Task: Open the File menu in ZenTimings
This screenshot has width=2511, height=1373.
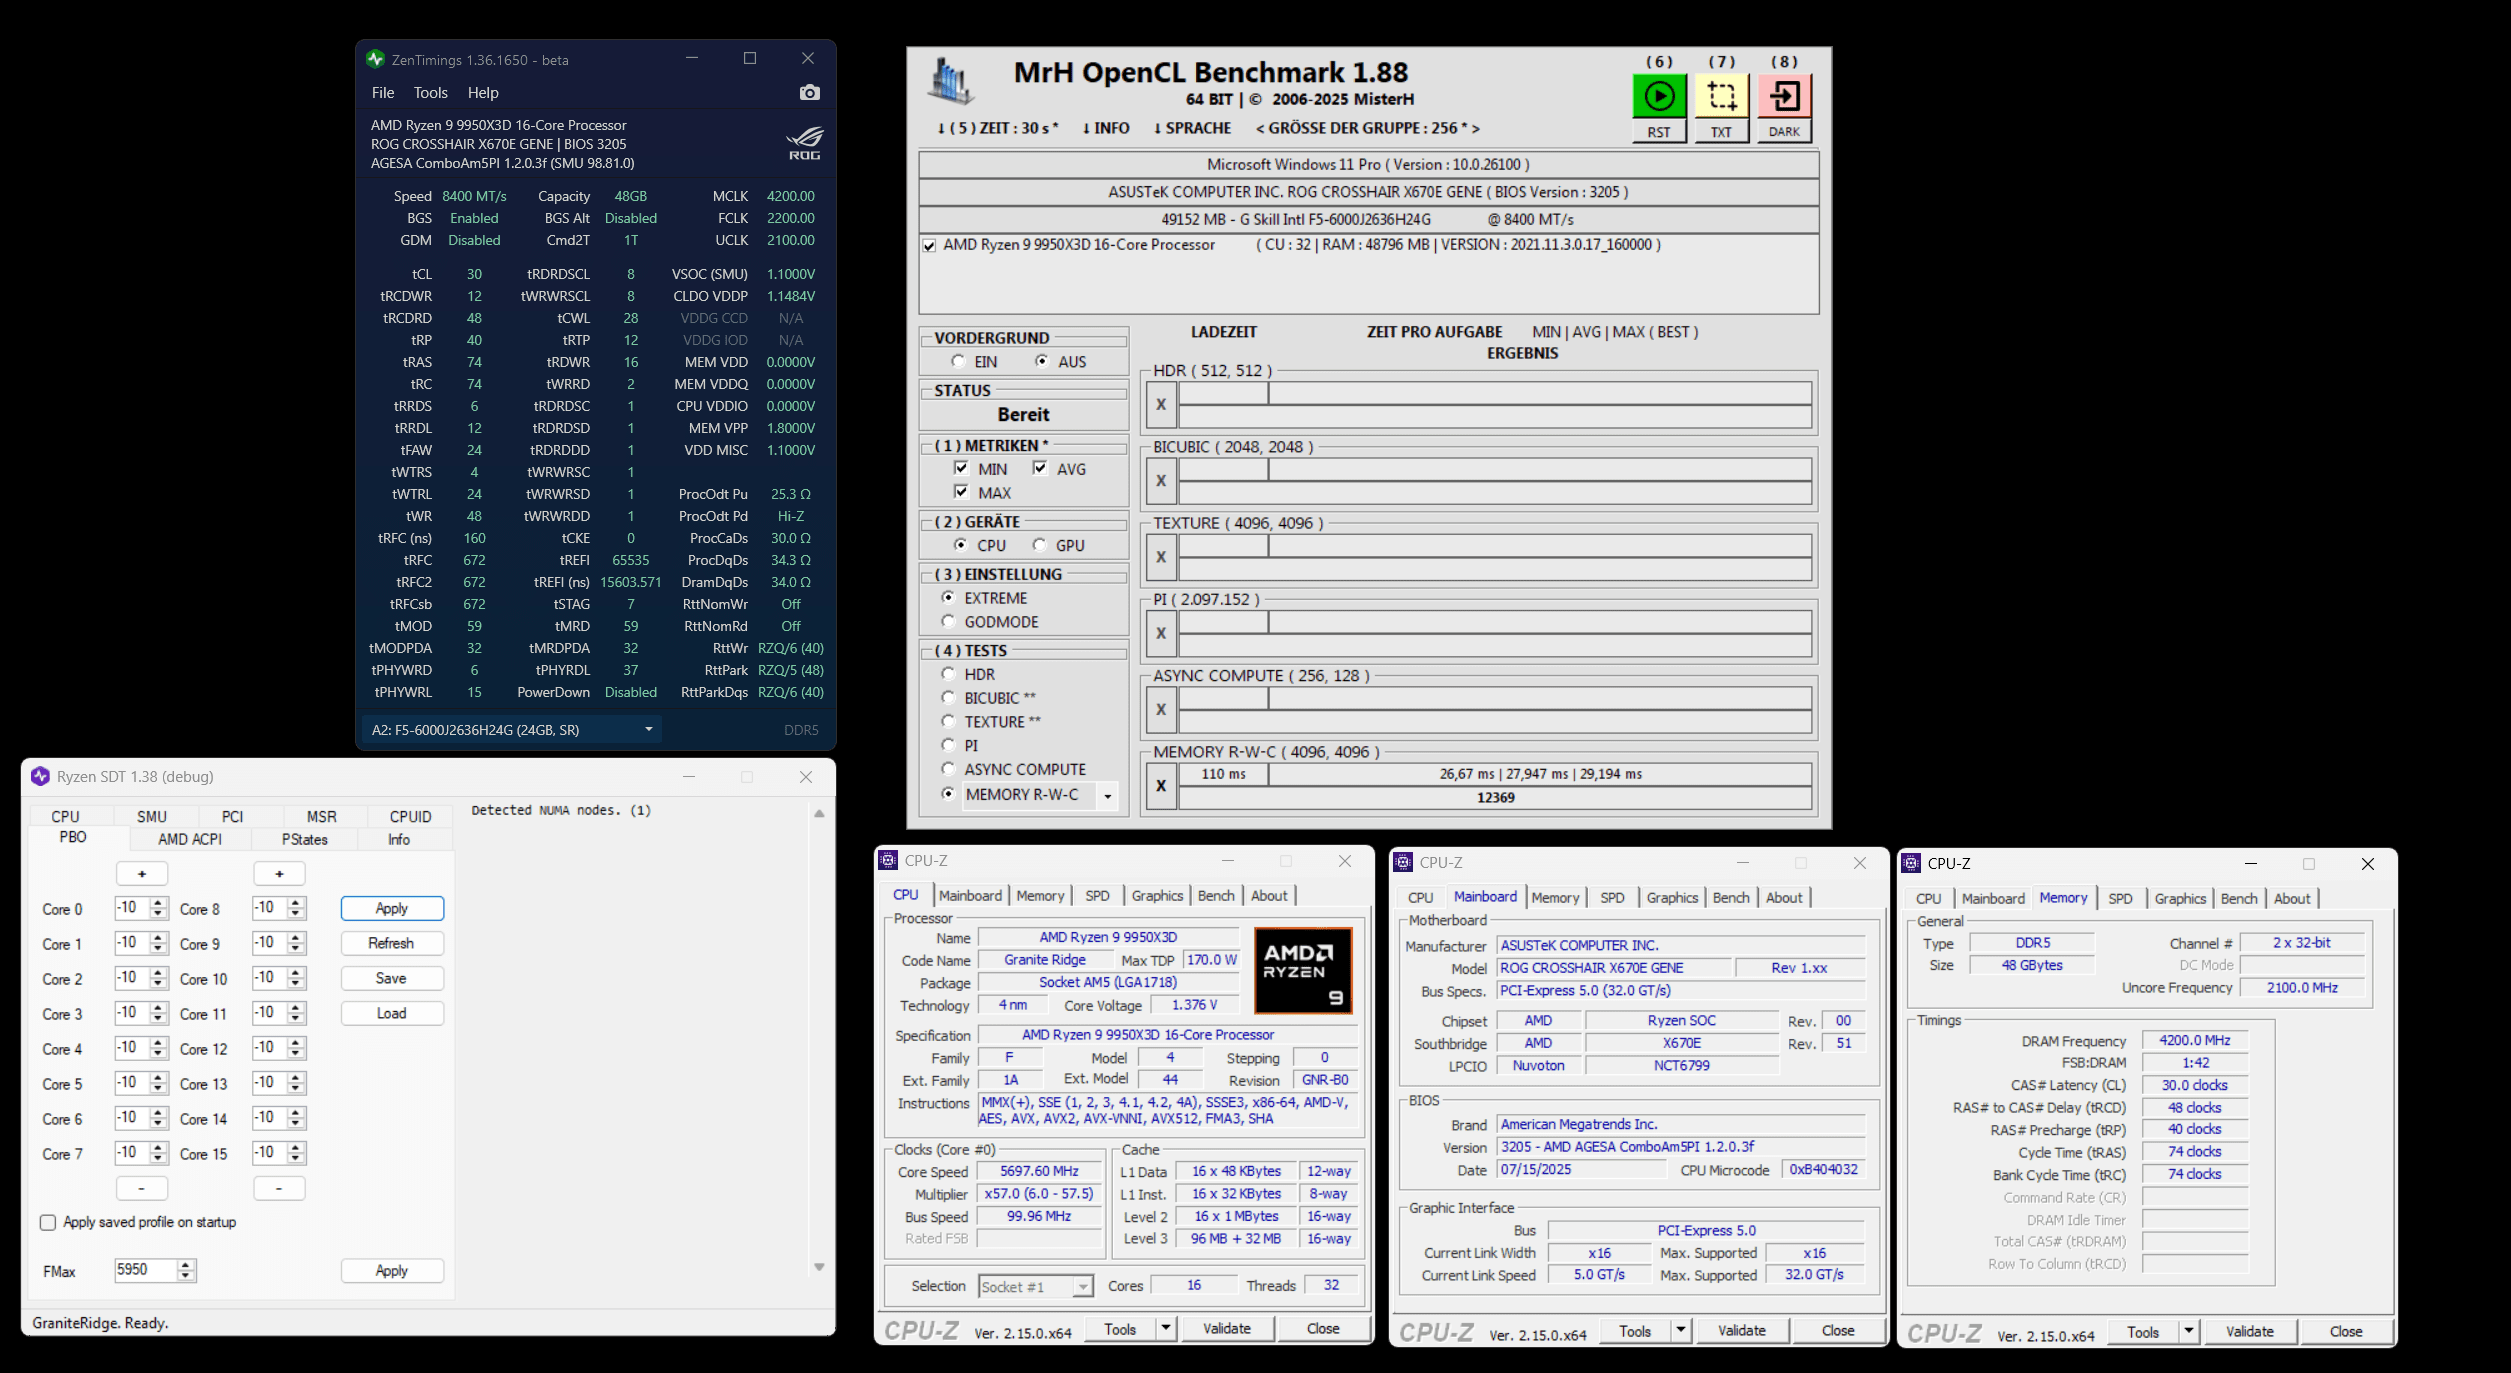Action: [383, 93]
